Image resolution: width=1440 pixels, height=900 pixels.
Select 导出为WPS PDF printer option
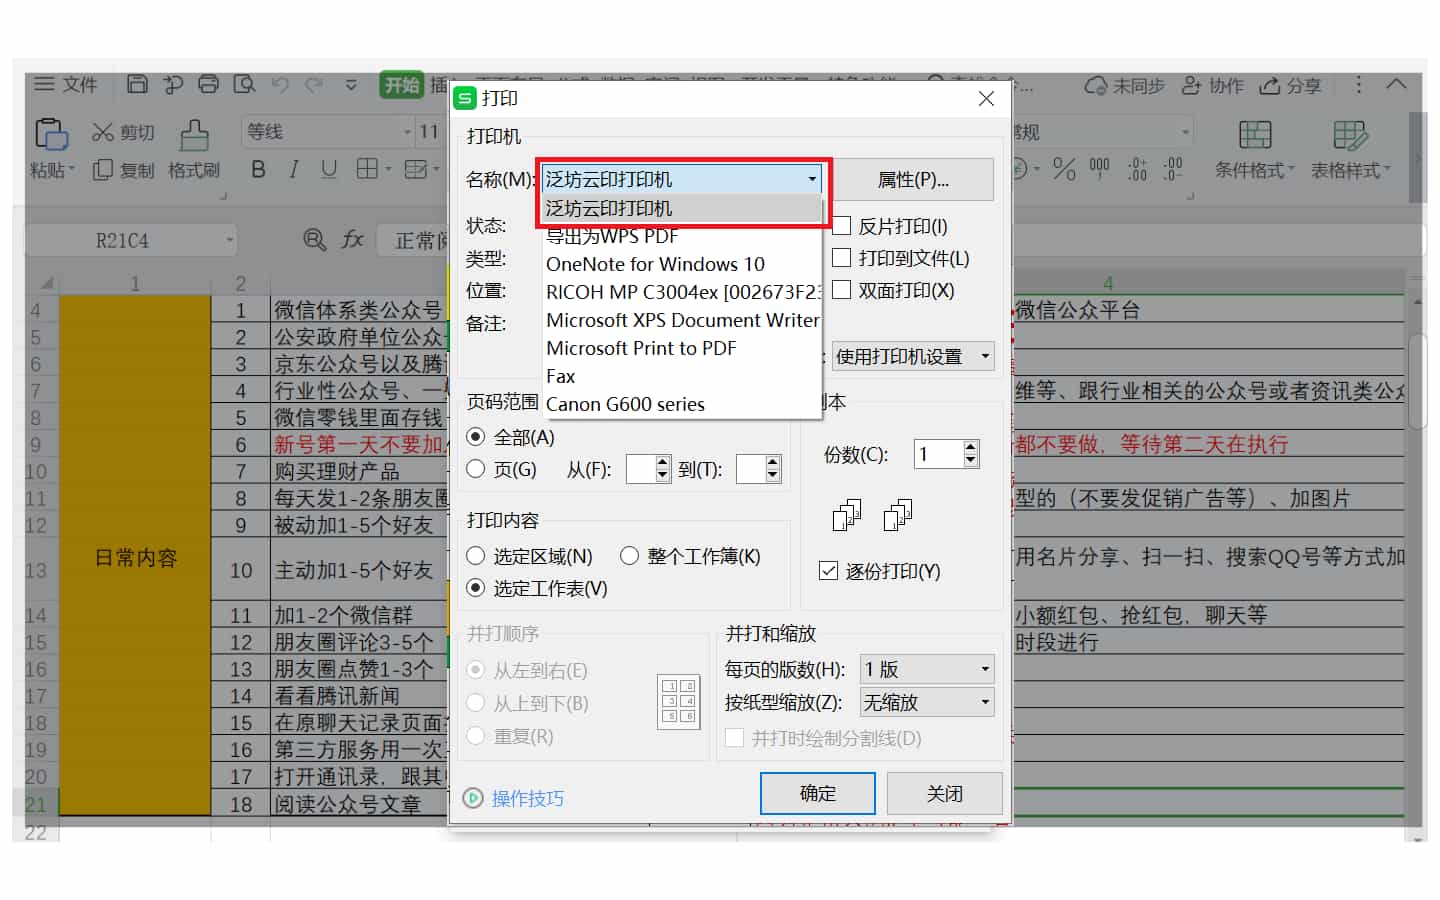pos(682,236)
